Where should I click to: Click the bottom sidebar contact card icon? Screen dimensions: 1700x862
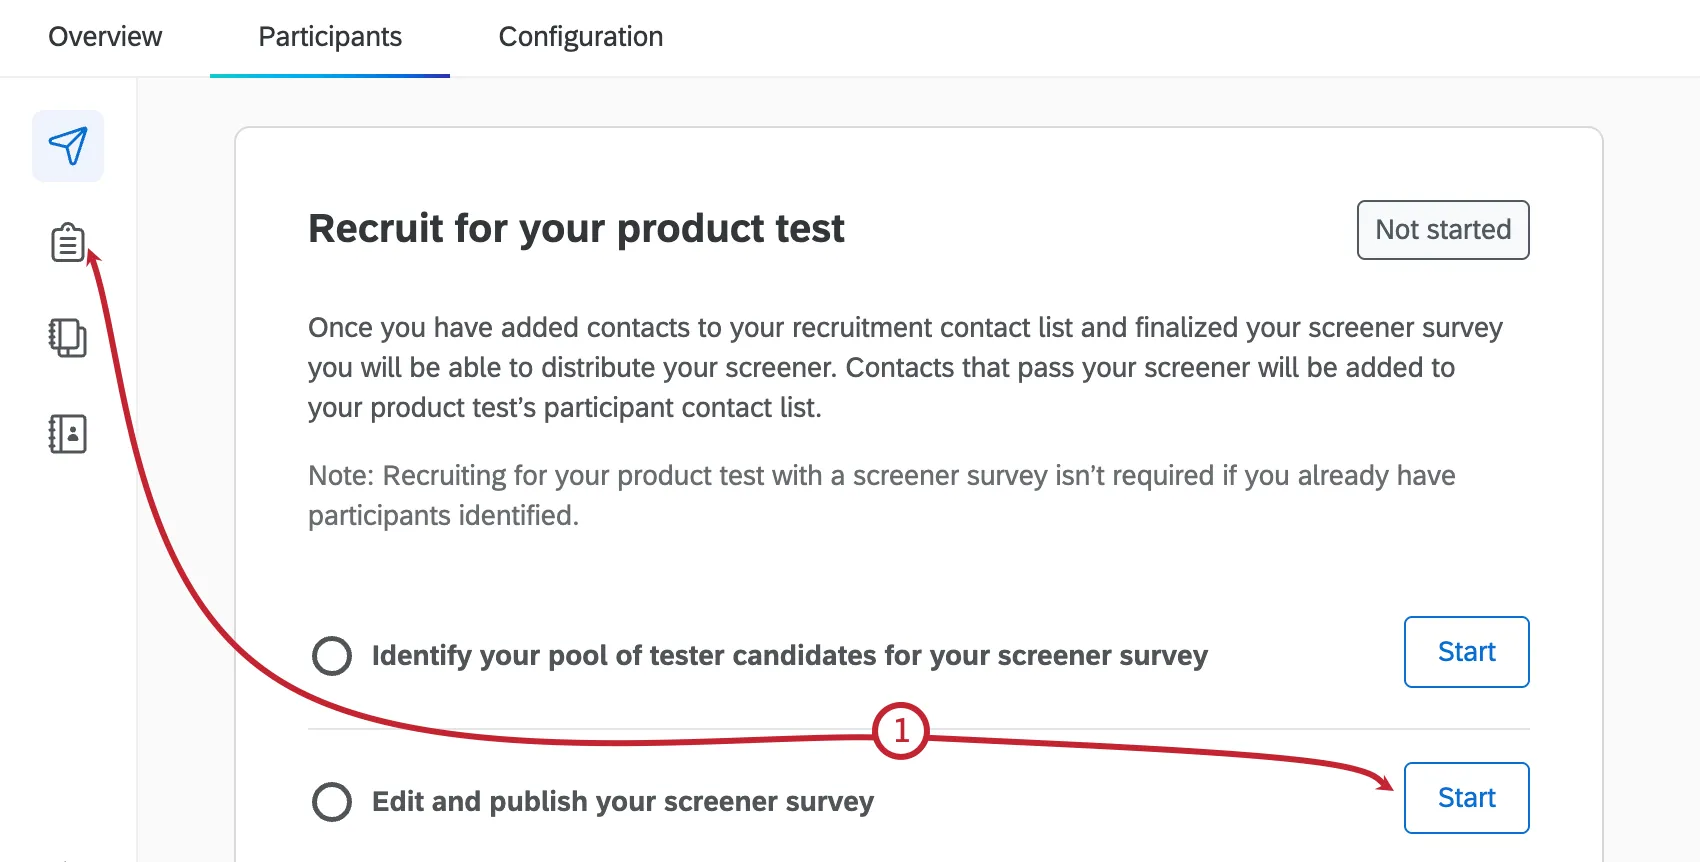coord(68,434)
